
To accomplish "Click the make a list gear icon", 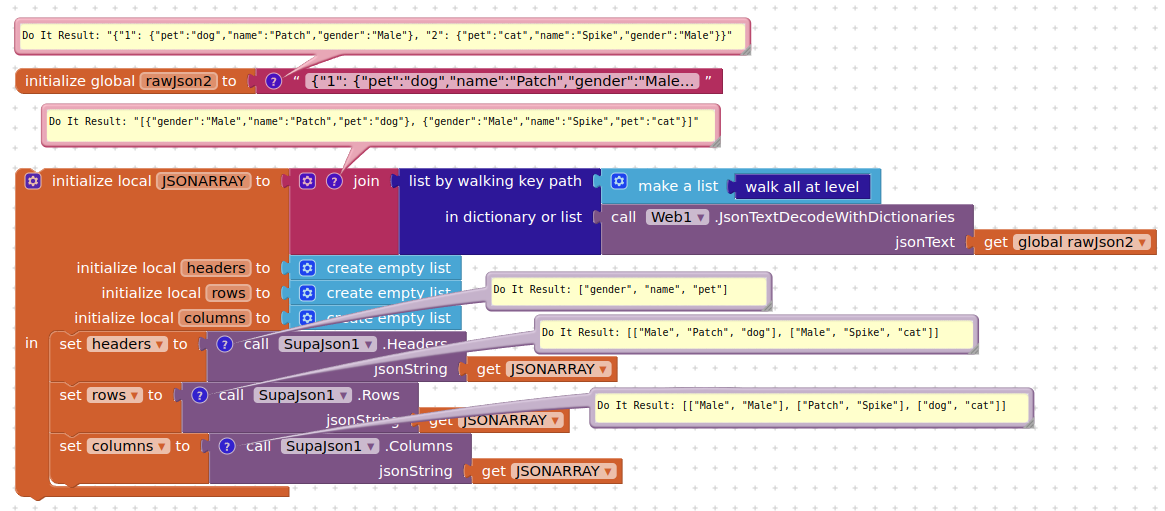I will [x=619, y=181].
